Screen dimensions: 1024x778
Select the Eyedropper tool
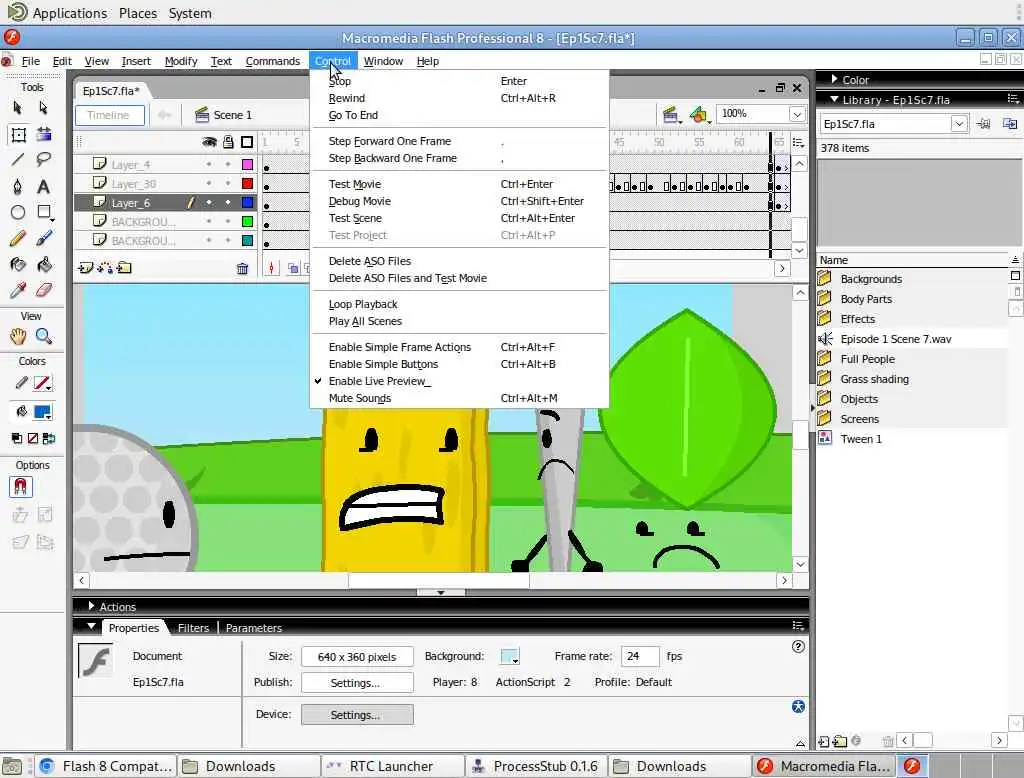click(18, 290)
